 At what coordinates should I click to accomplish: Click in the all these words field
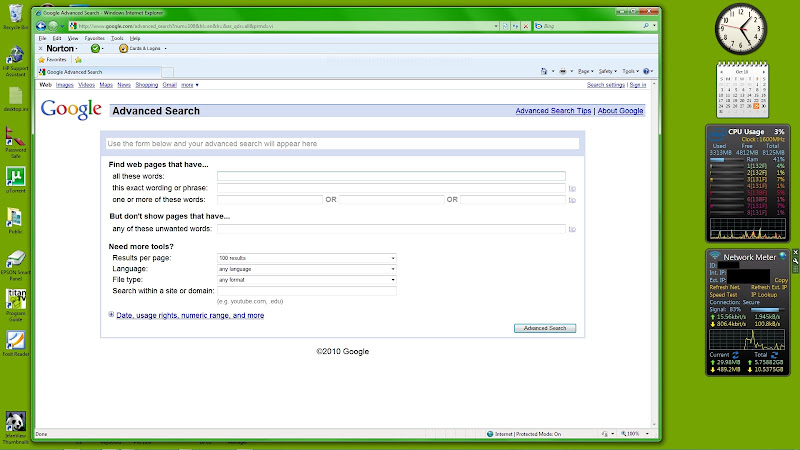(x=391, y=176)
